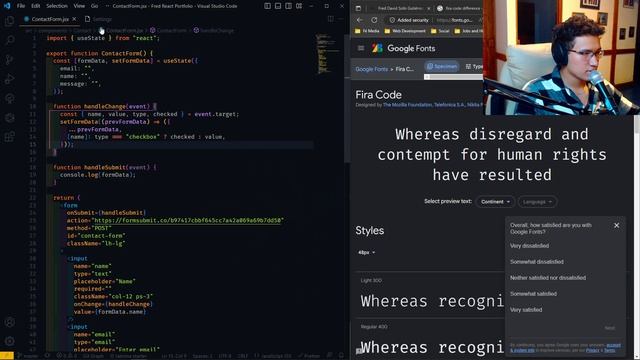Open the Explorer view in VS Code

click(x=9, y=20)
